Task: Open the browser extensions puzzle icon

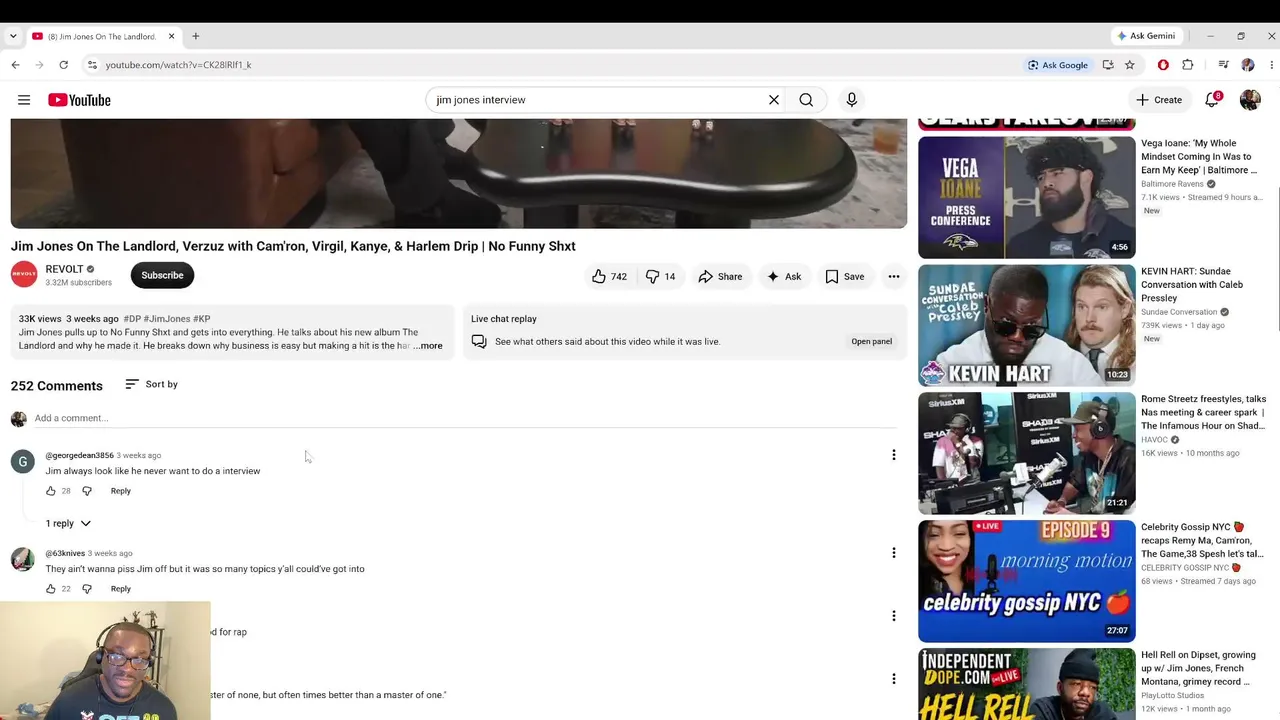Action: (1188, 65)
